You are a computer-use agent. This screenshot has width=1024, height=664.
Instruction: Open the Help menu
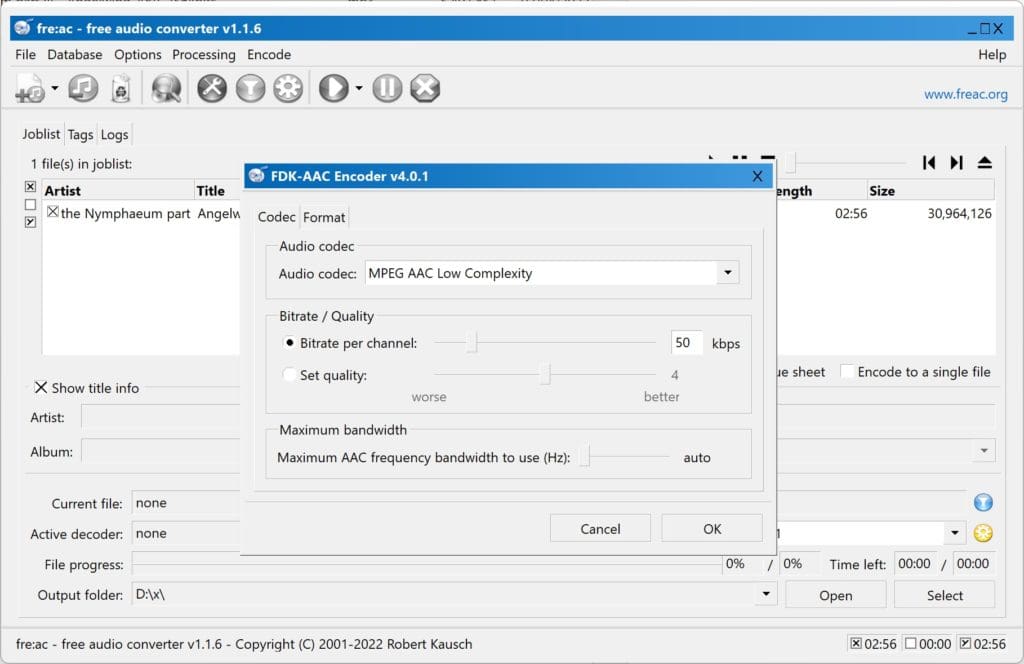pyautogui.click(x=991, y=55)
